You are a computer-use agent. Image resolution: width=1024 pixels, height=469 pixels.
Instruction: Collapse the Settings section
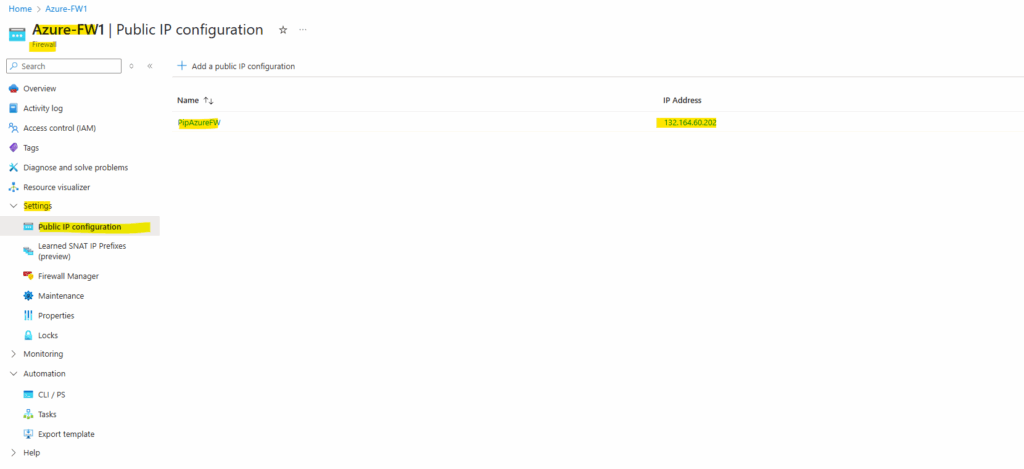(x=38, y=206)
